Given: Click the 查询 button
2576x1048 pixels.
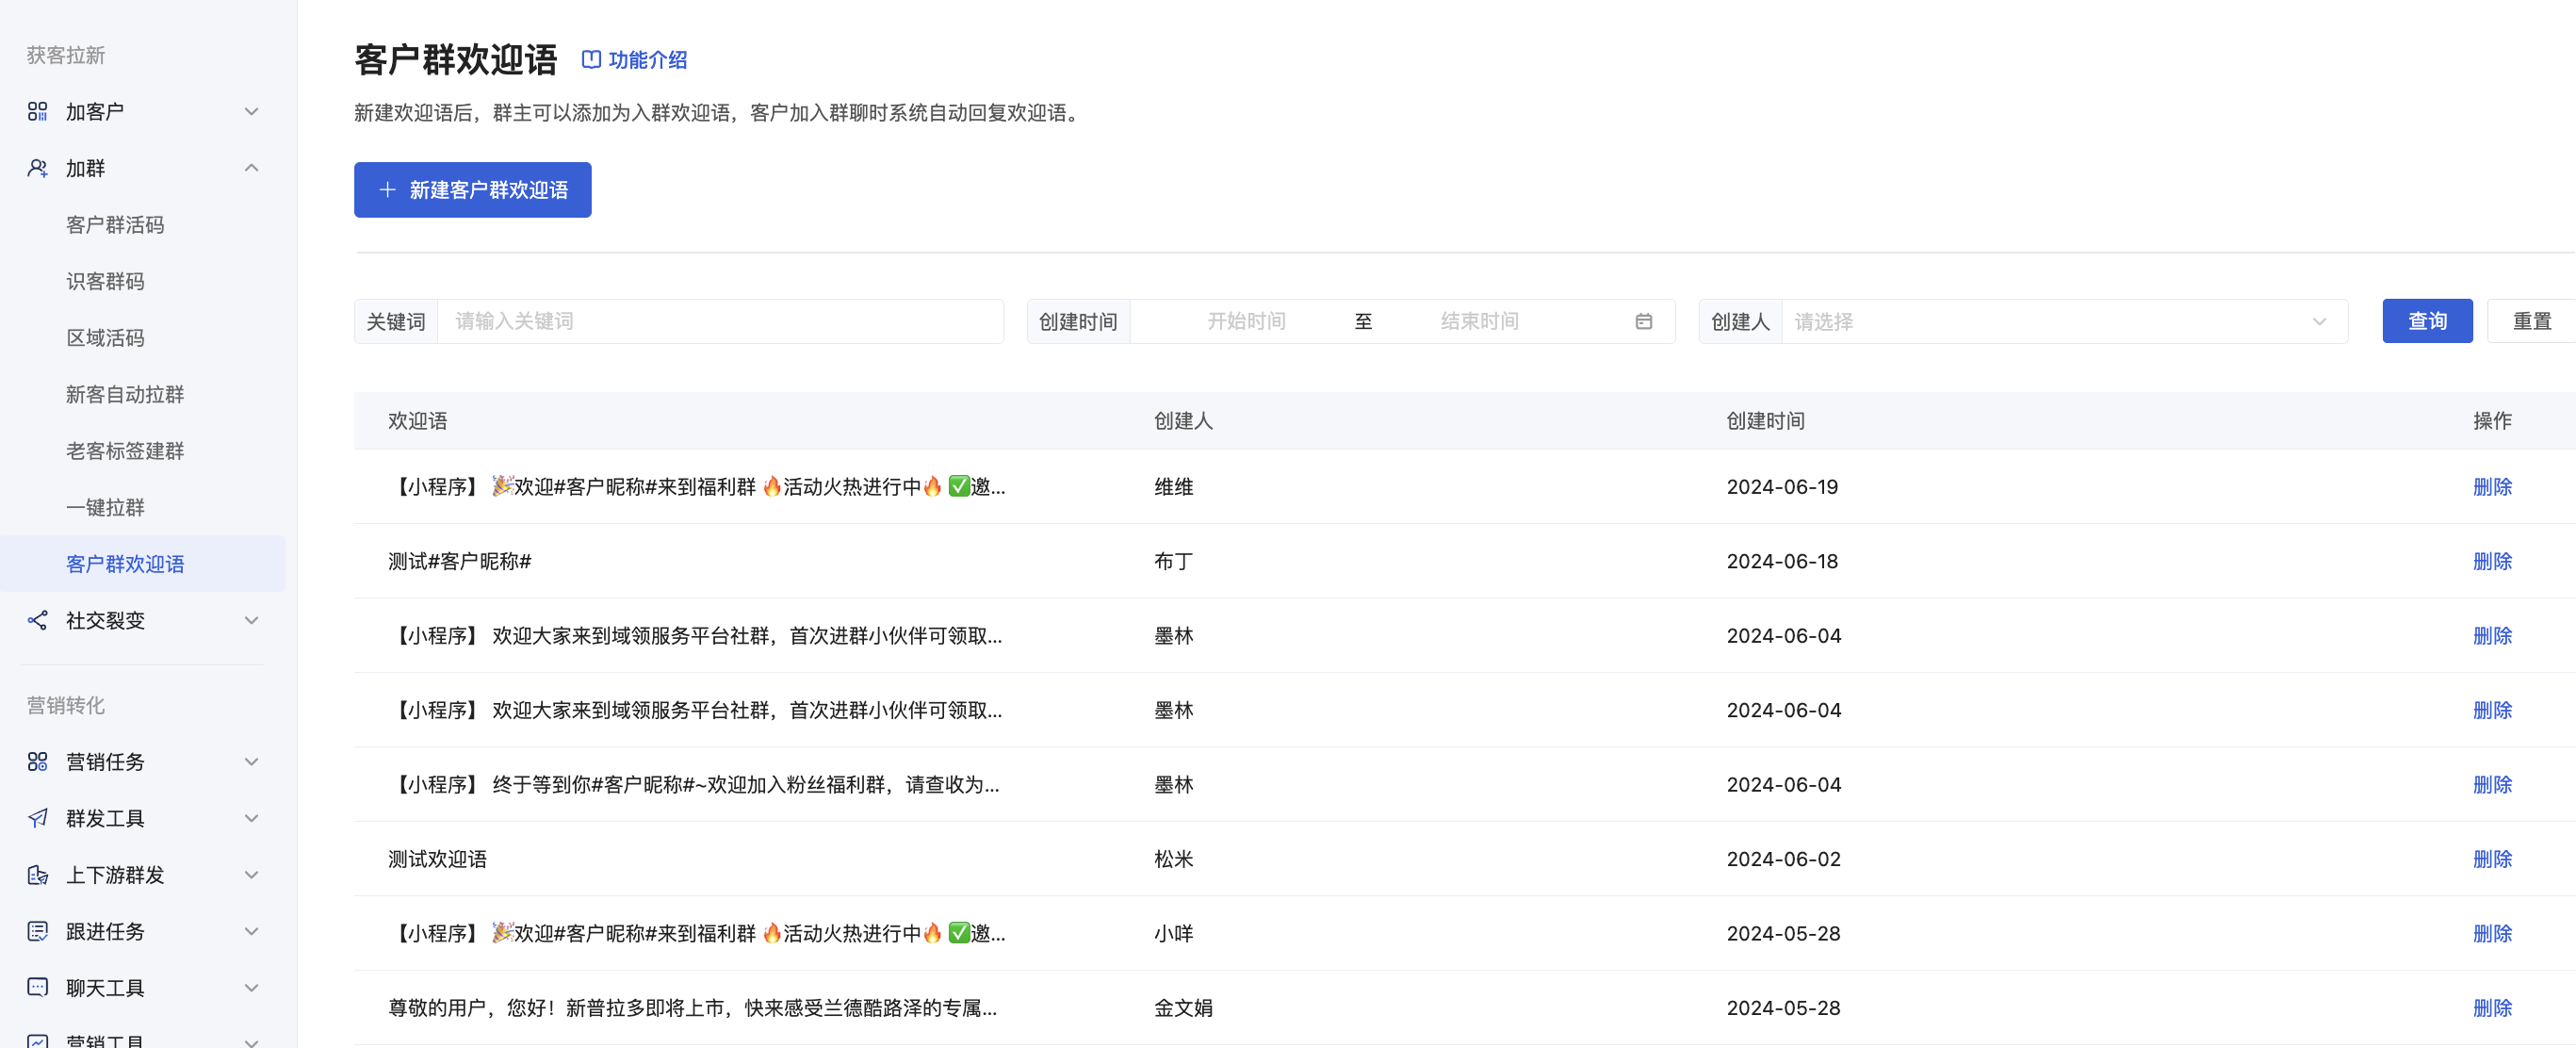Looking at the screenshot, I should (x=2427, y=321).
